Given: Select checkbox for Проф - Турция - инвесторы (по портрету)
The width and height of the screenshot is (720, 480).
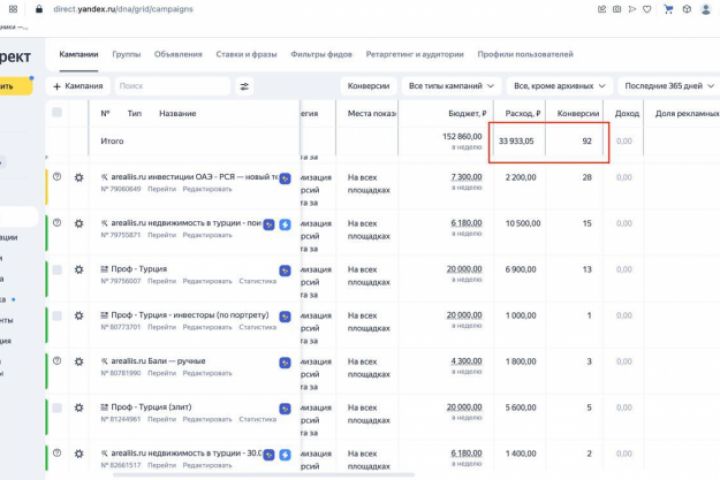Looking at the screenshot, I should (x=57, y=316).
